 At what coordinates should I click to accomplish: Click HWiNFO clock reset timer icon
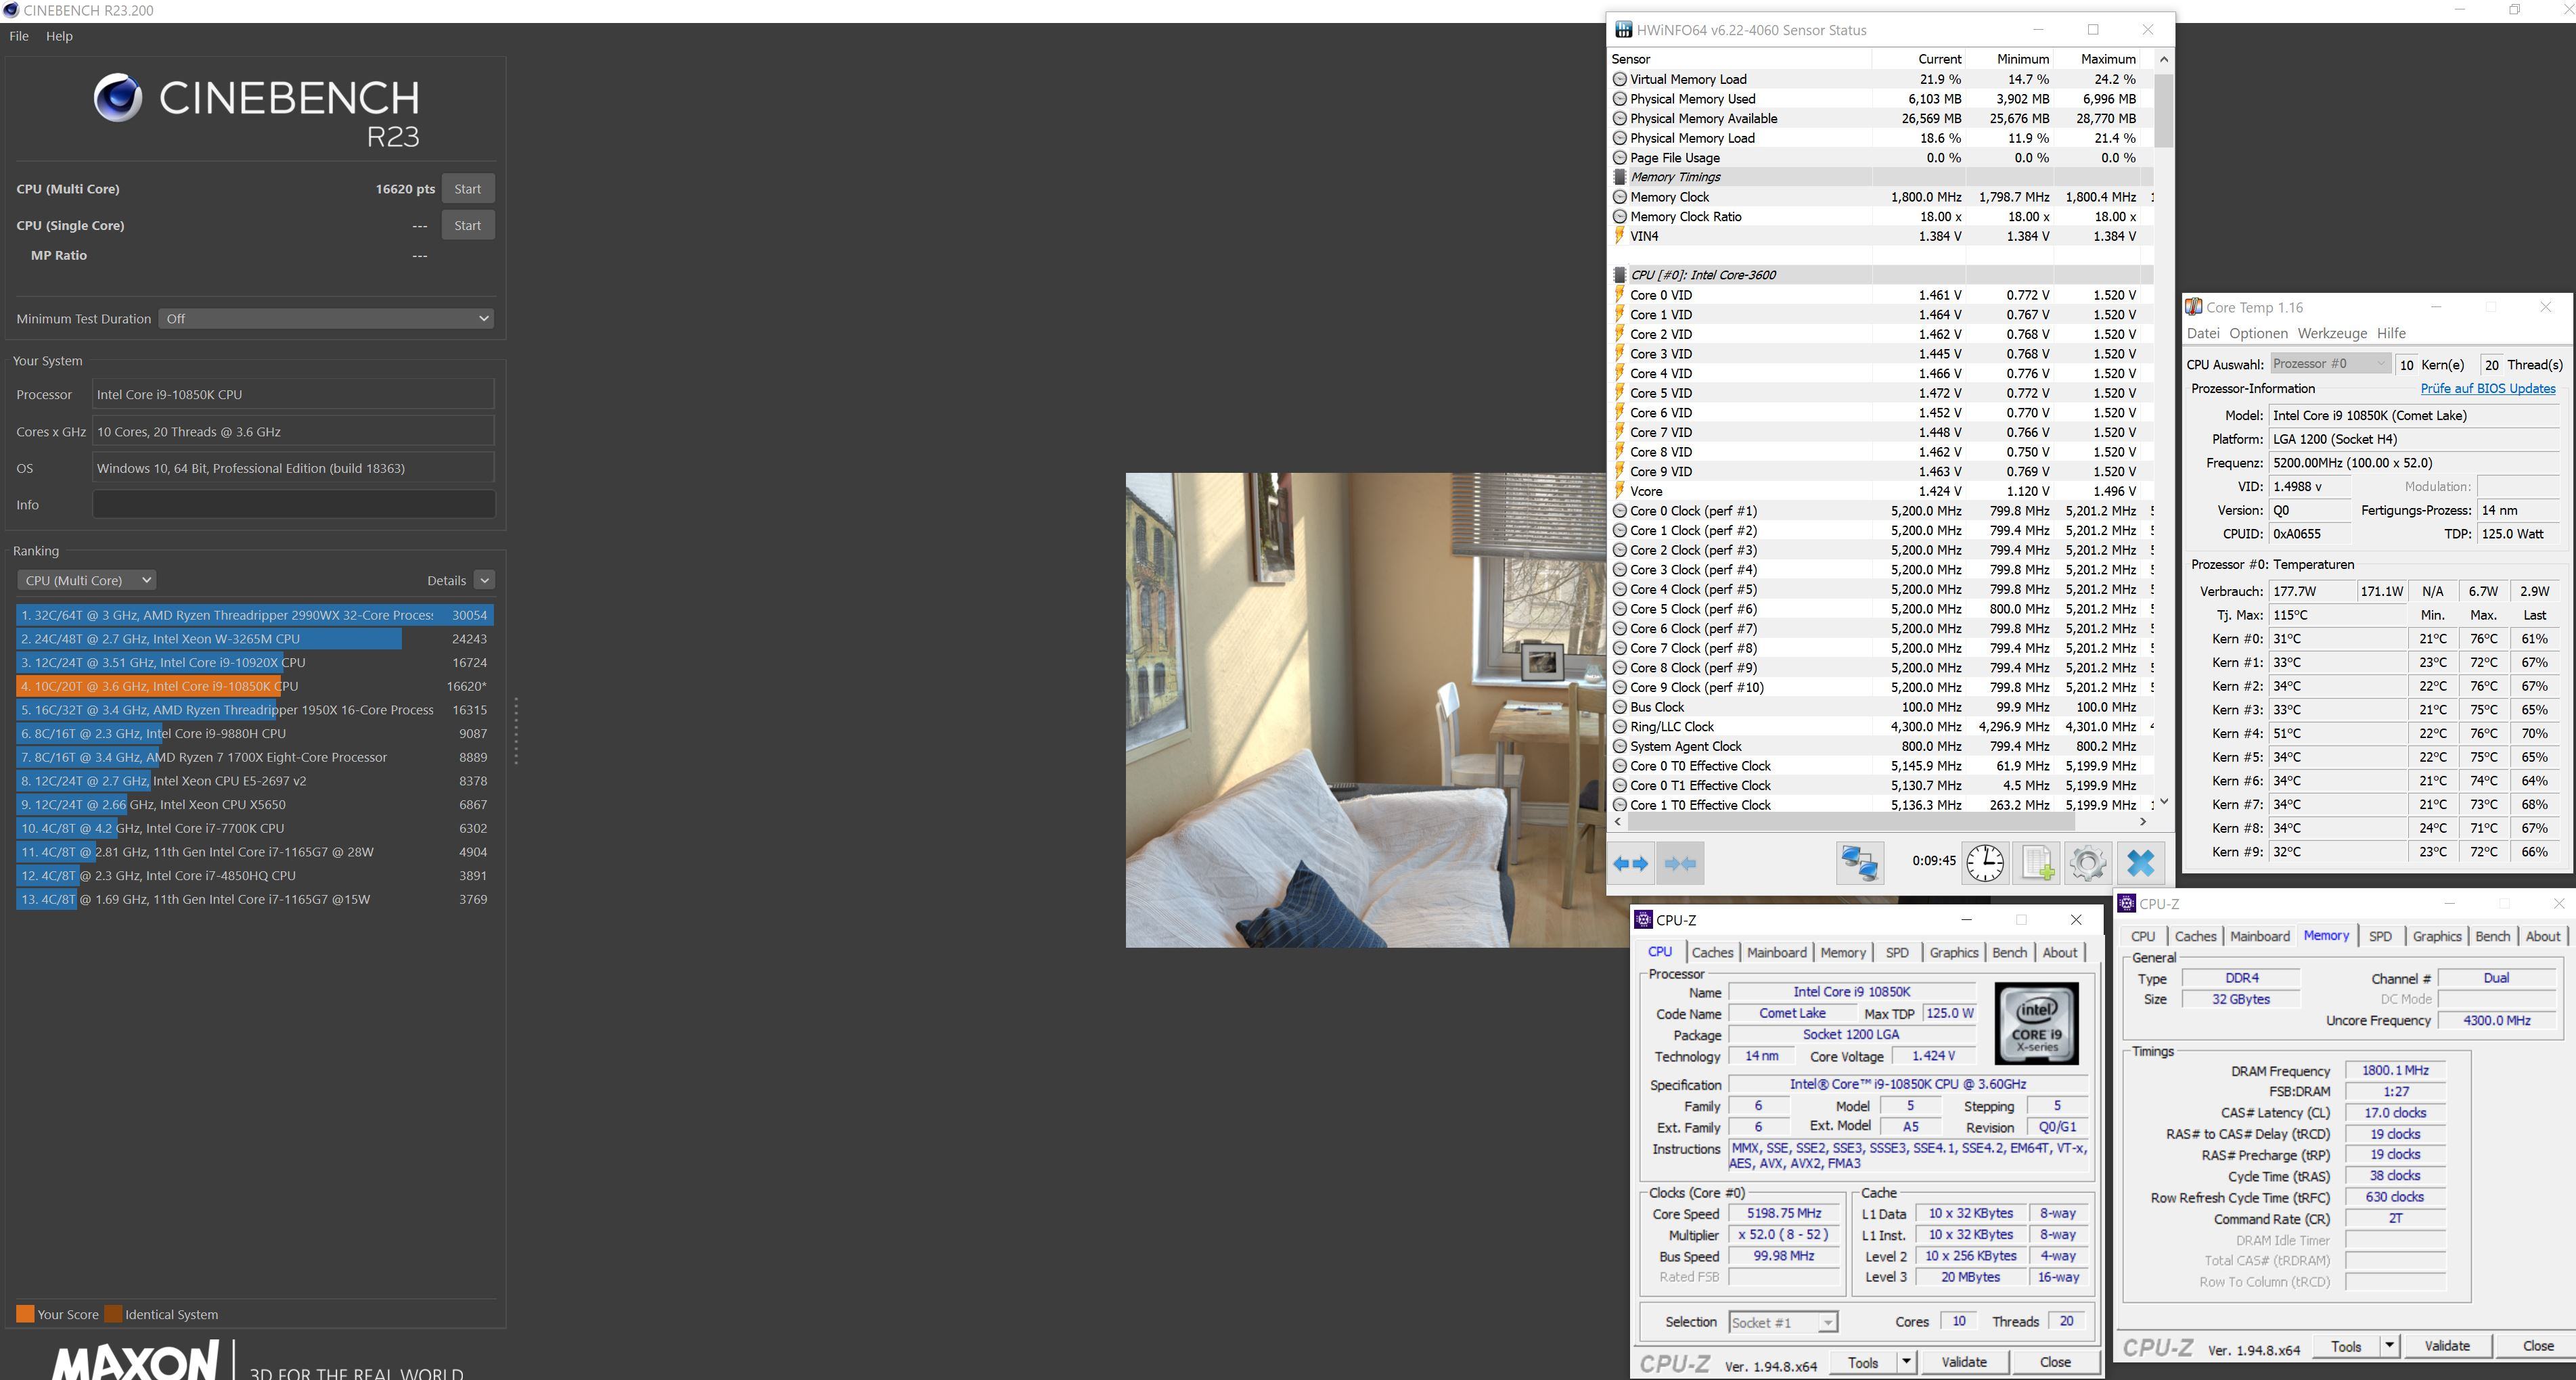pos(1985,863)
